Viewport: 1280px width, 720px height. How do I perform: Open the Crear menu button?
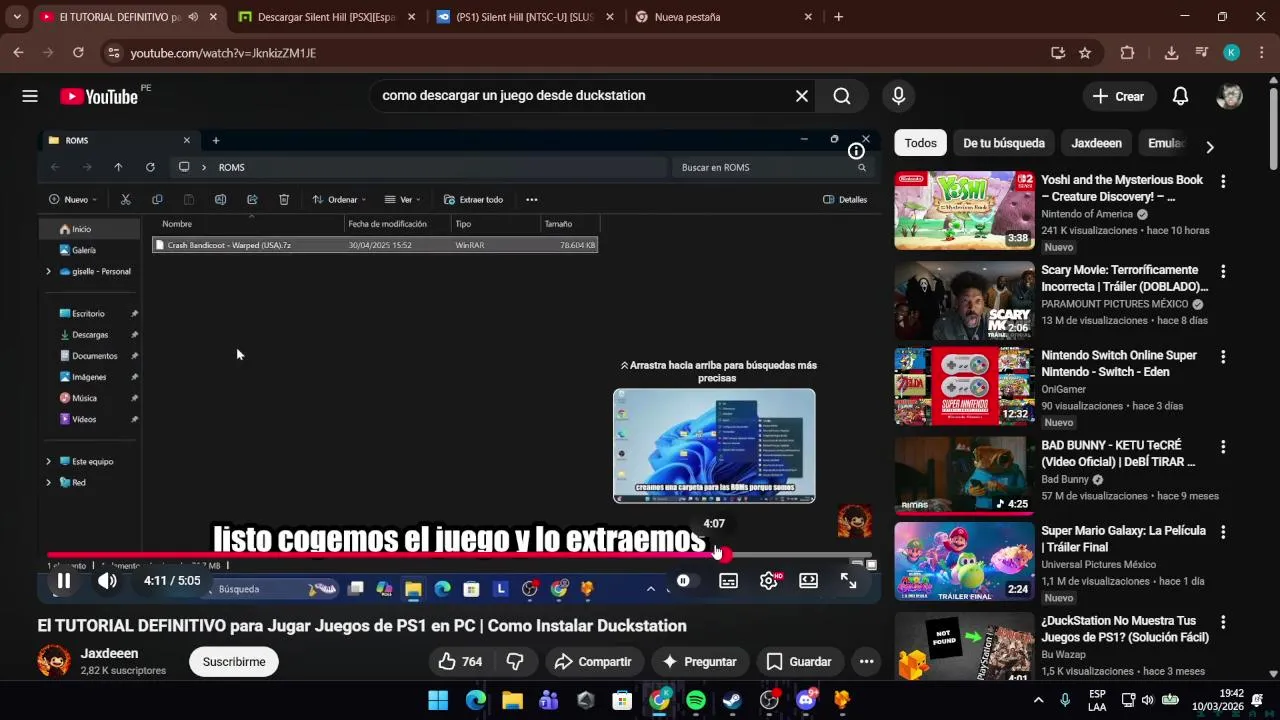click(1118, 96)
